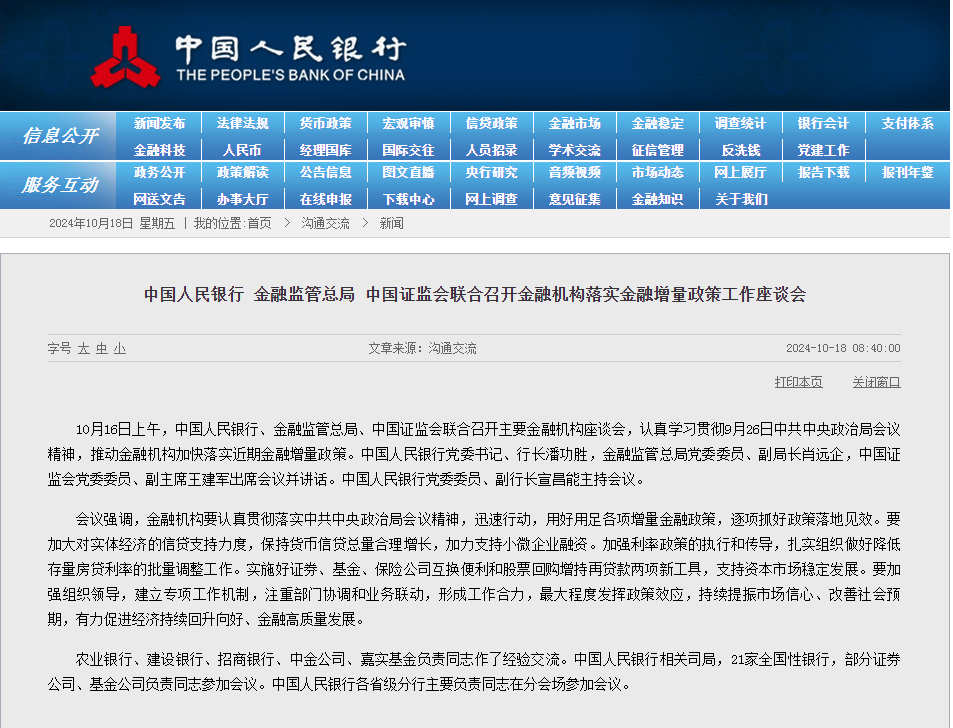Click the article headline text
This screenshot has height=728, width=953.
click(x=475, y=295)
